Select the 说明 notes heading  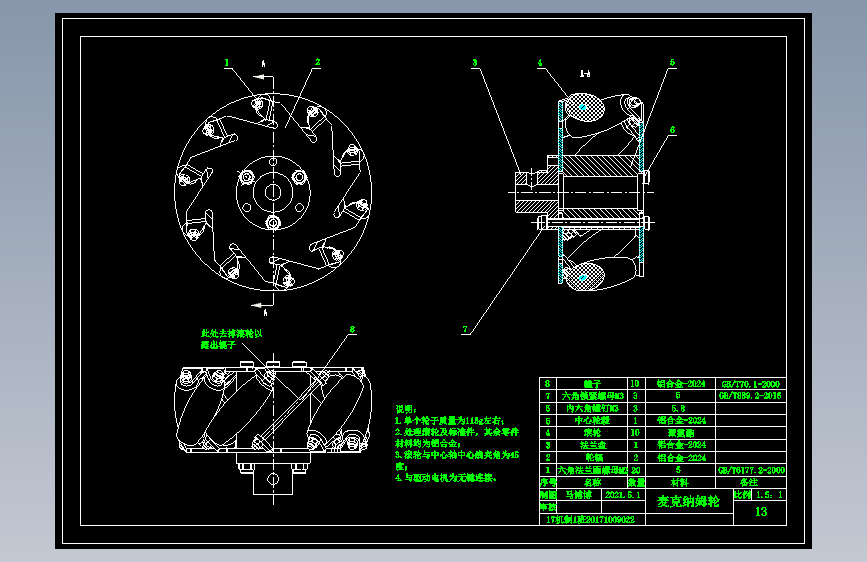point(405,409)
